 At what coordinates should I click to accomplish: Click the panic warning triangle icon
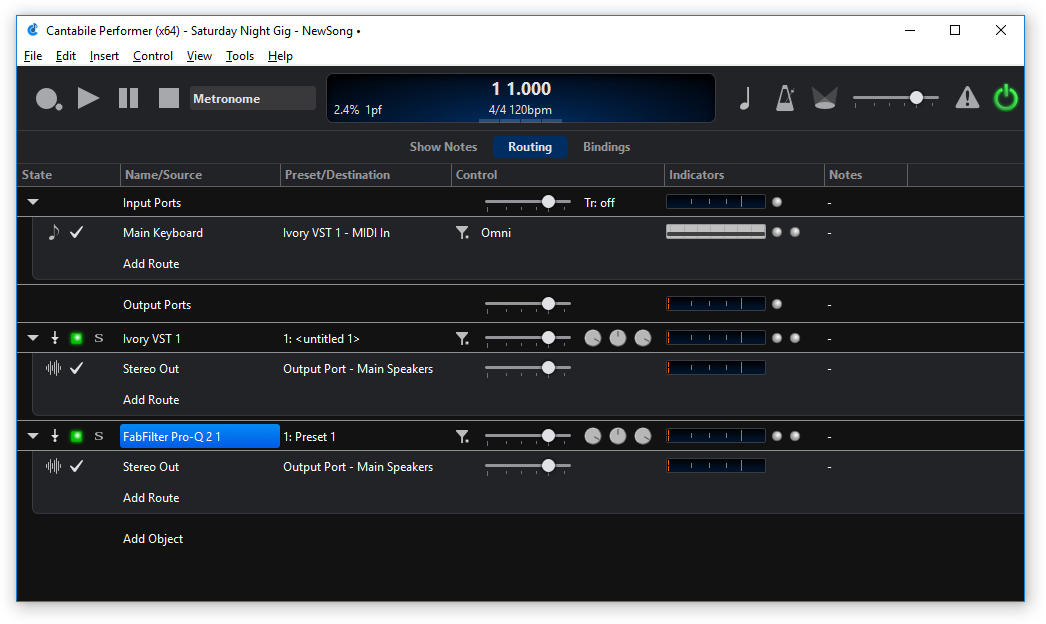tap(967, 98)
